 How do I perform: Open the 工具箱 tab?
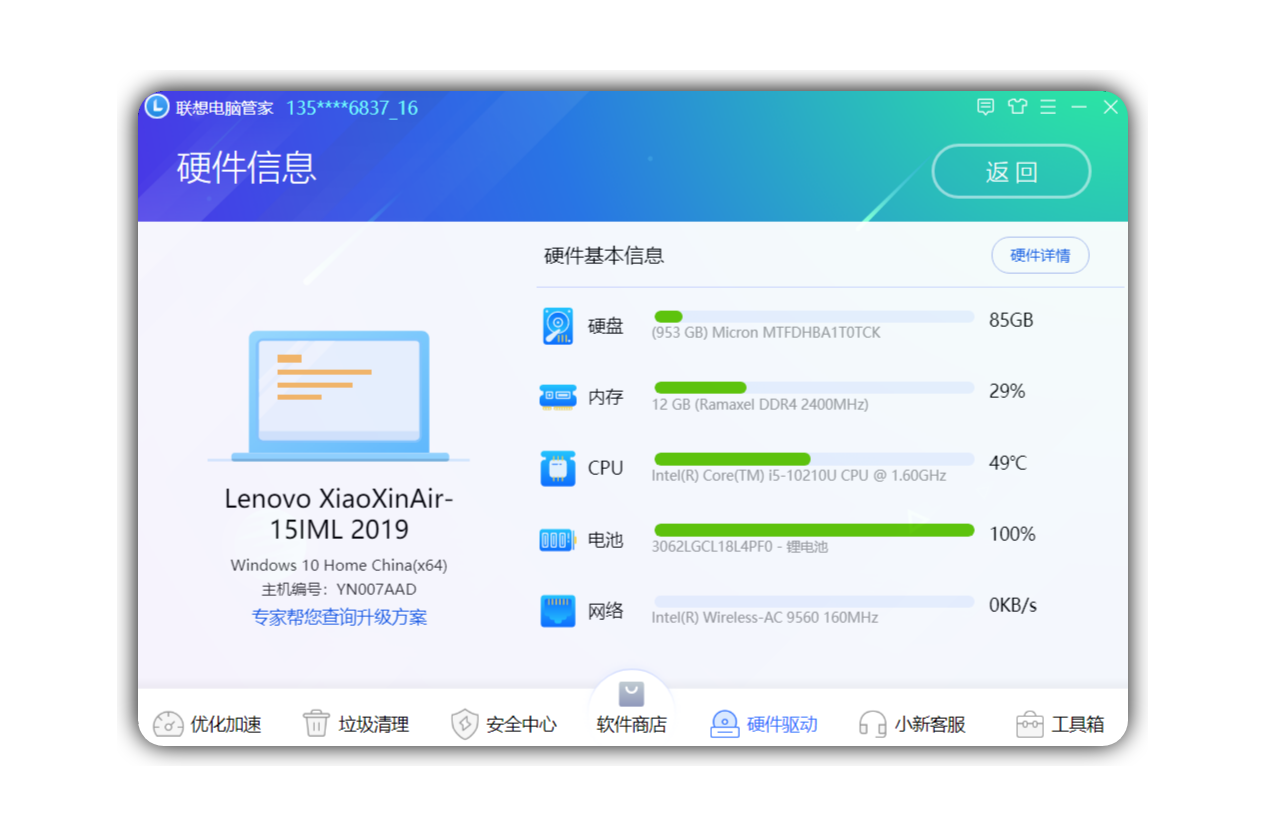(1060, 724)
